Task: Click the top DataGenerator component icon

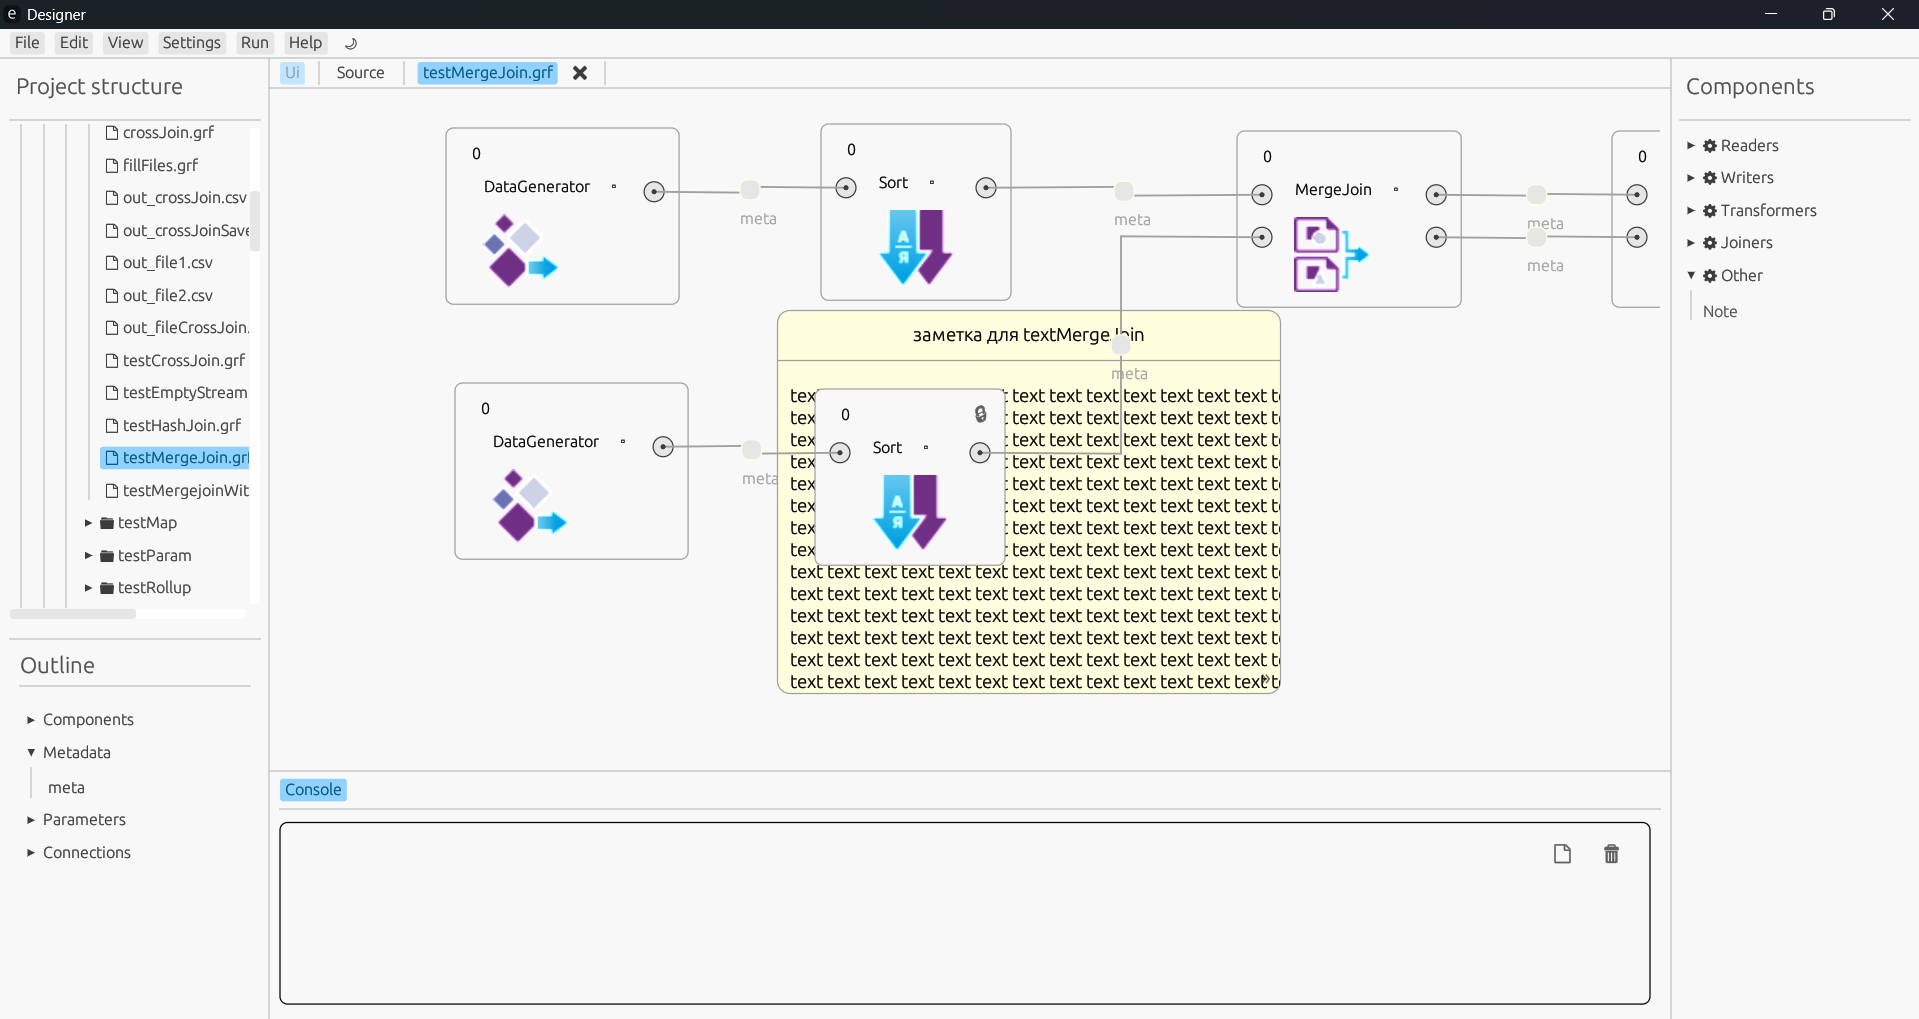Action: 520,251
